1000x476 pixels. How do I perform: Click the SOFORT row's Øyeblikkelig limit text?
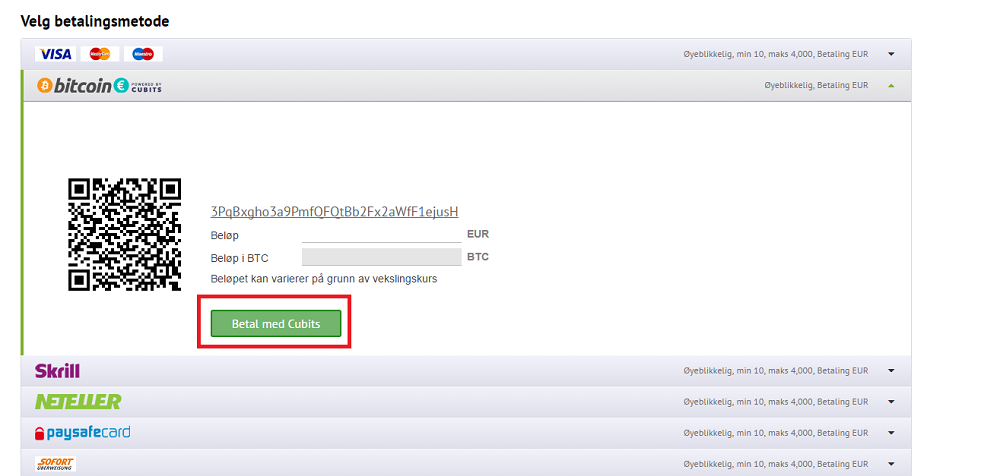776,464
